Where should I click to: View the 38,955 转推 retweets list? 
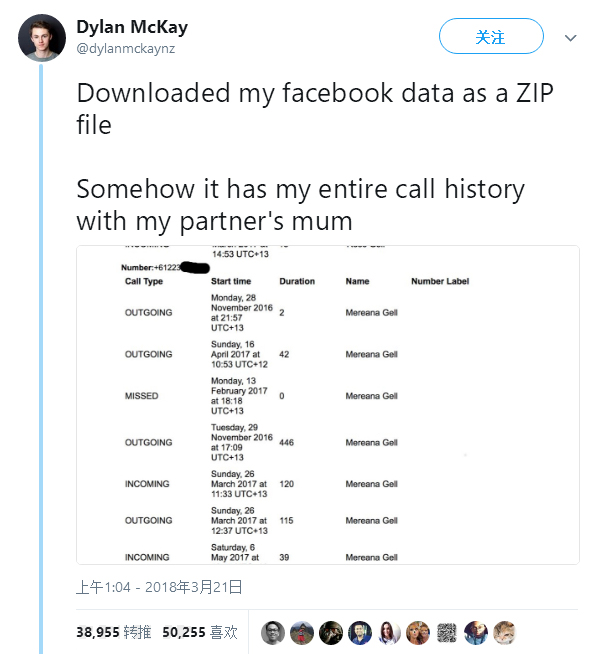tap(113, 632)
